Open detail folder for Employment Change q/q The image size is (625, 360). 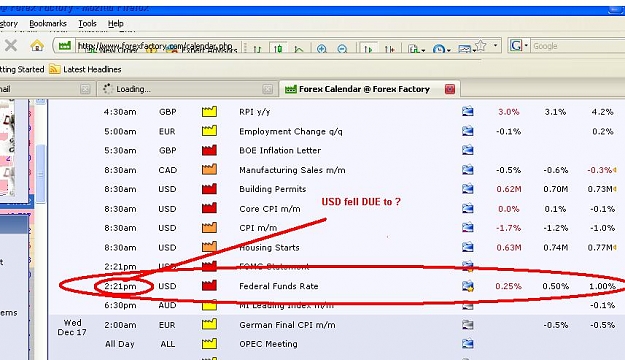[x=468, y=131]
